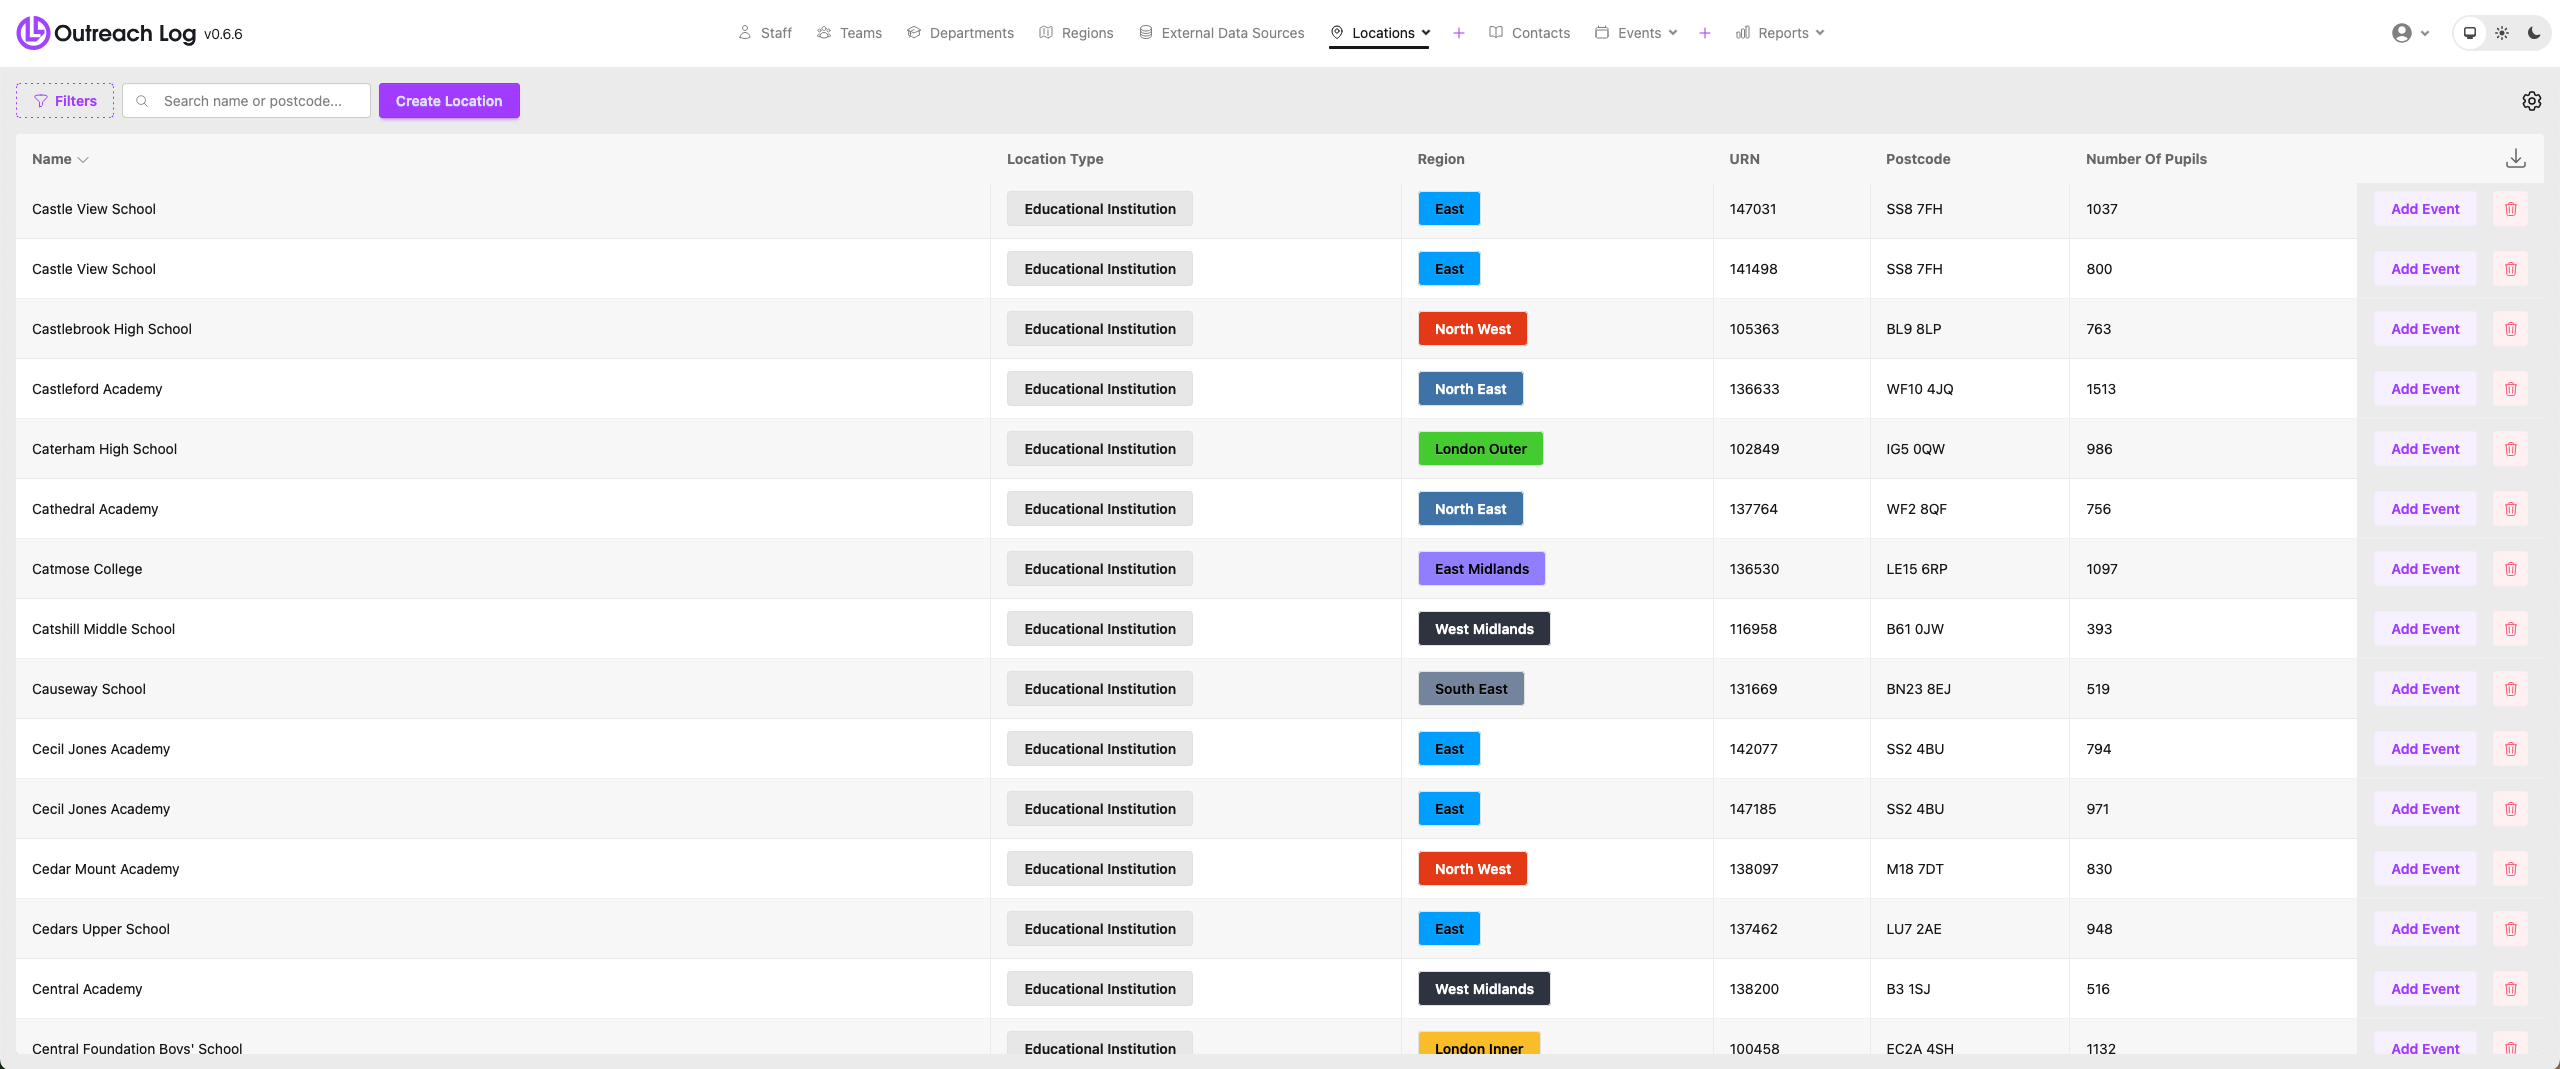Click the plus icon next to Locations
The width and height of the screenshot is (2560, 1069).
click(1459, 33)
